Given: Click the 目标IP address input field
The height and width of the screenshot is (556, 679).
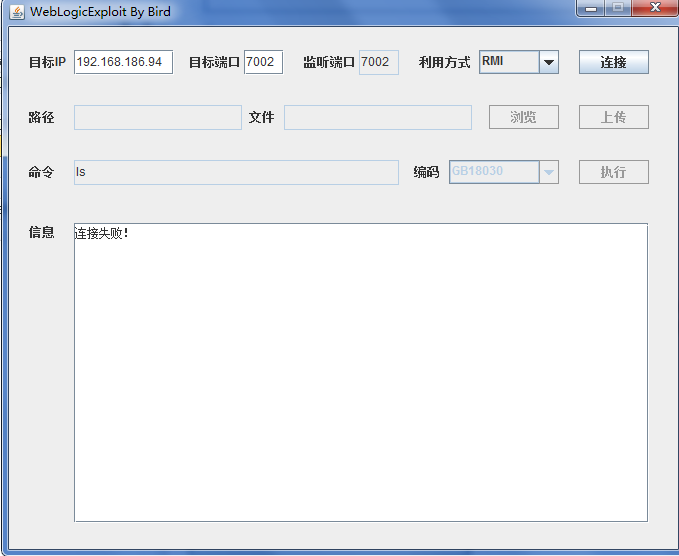Looking at the screenshot, I should click(x=123, y=62).
